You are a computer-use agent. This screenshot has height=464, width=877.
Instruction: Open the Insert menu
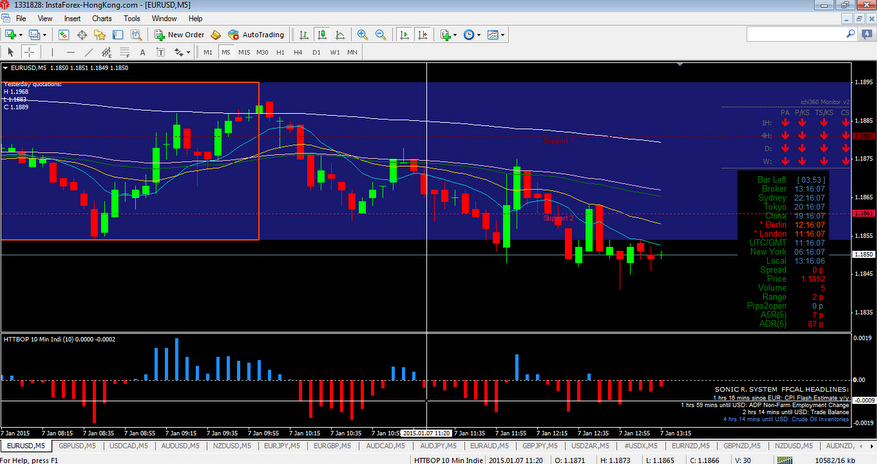click(x=72, y=18)
